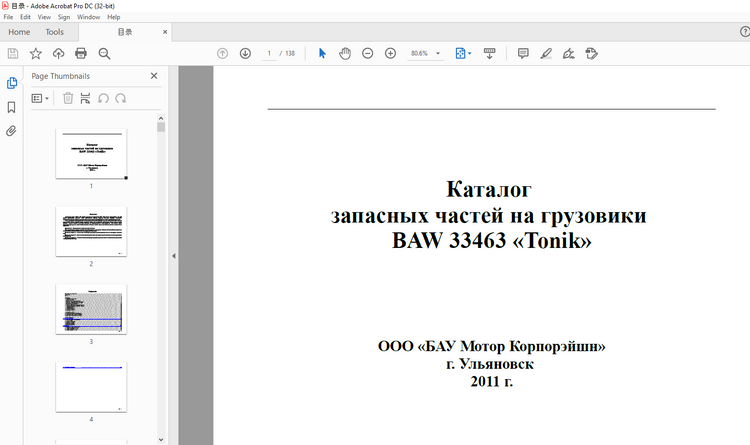Open thumbnail options dropdown menu
The image size is (750, 445).
point(41,98)
